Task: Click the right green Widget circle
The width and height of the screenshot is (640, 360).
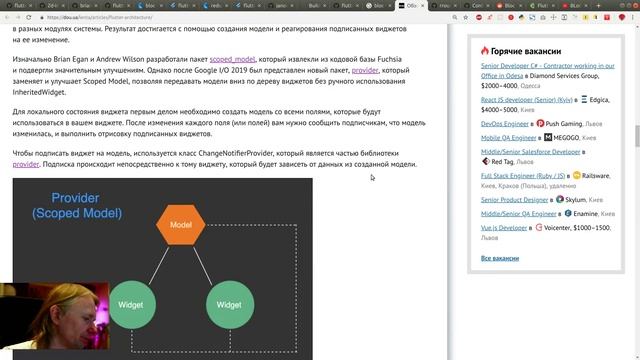Action: 230,304
